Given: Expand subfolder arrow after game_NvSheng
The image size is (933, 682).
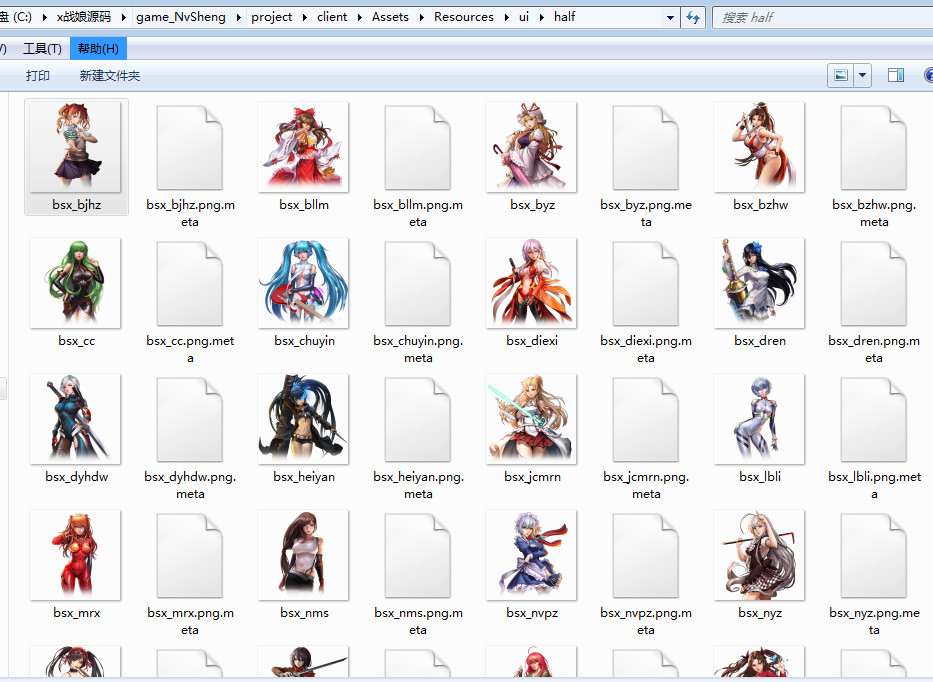Looking at the screenshot, I should coord(239,17).
